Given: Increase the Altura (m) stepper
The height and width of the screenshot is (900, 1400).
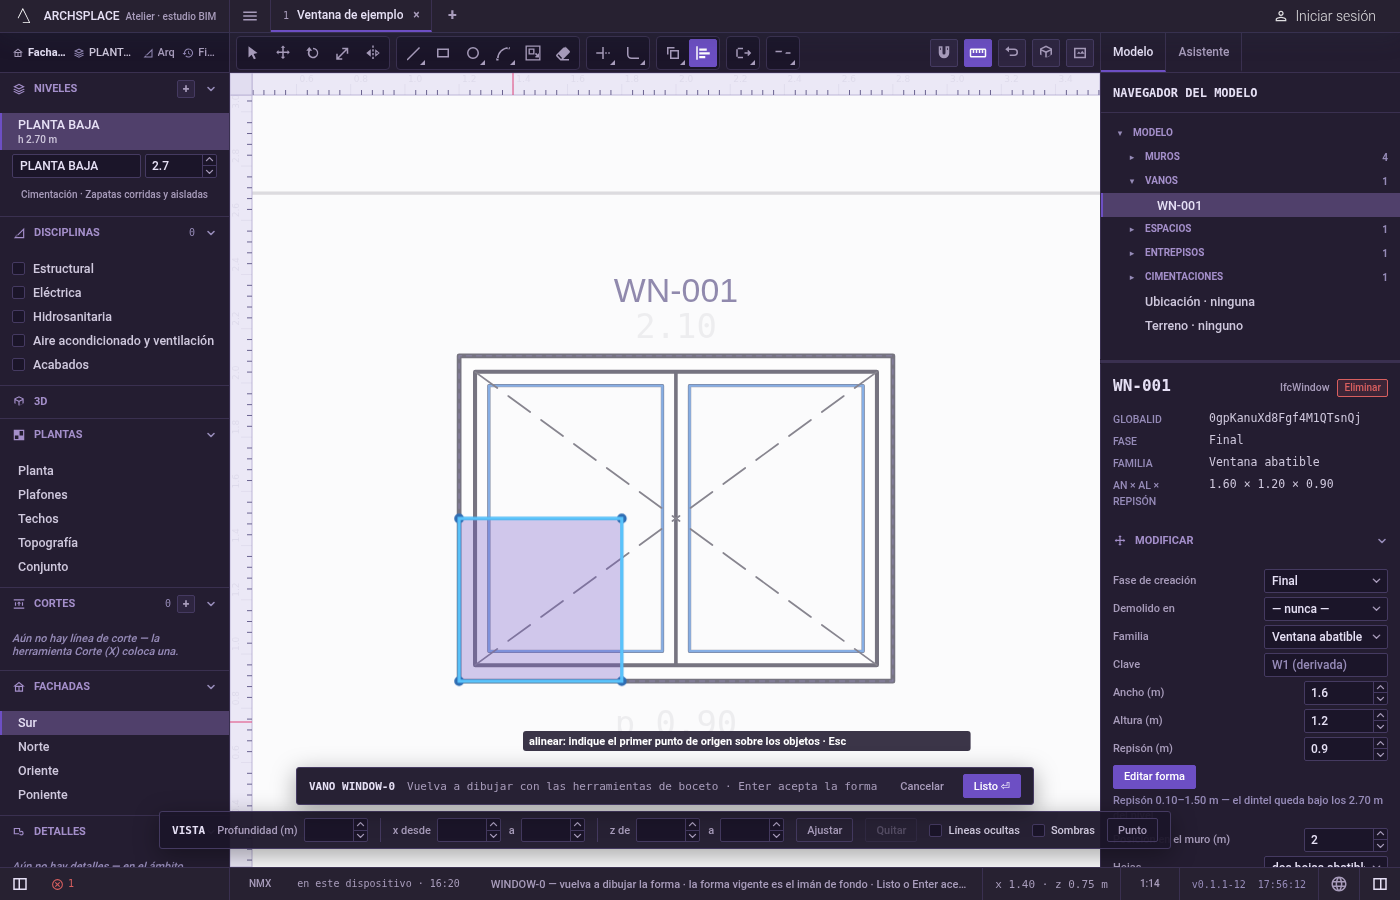Looking at the screenshot, I should coord(1381,715).
